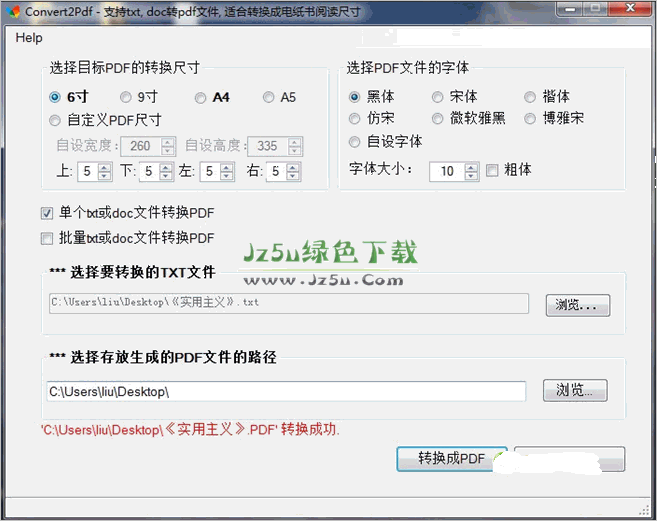Click the red 转换成功 status message
The image size is (657, 521).
[190, 430]
